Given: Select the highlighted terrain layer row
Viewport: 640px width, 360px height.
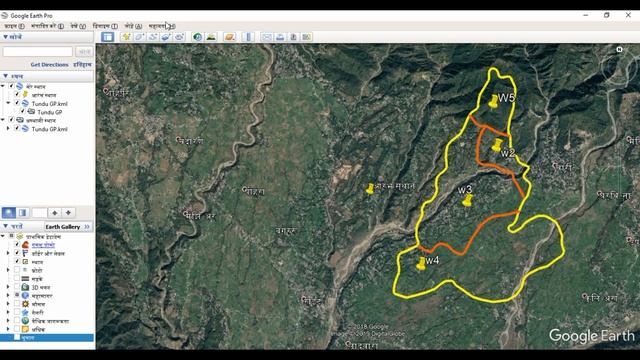Looking at the screenshot, I should click(x=47, y=338).
